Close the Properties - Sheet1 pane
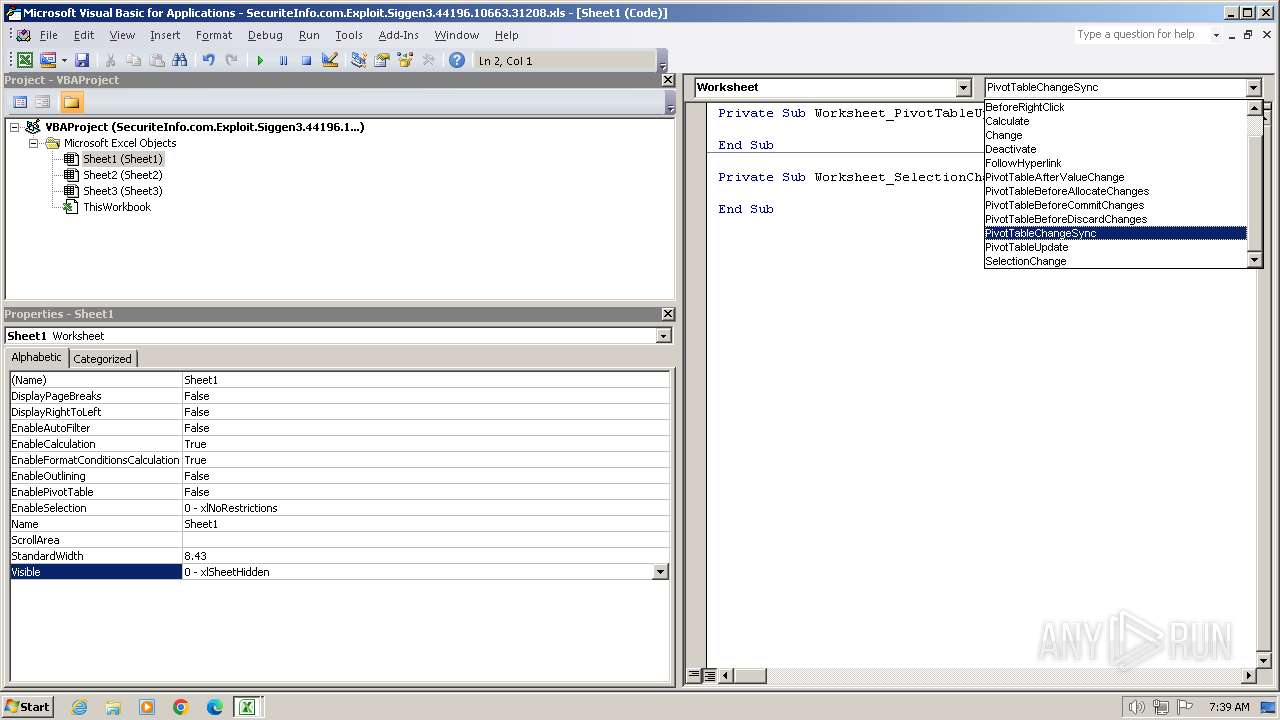 [x=668, y=314]
